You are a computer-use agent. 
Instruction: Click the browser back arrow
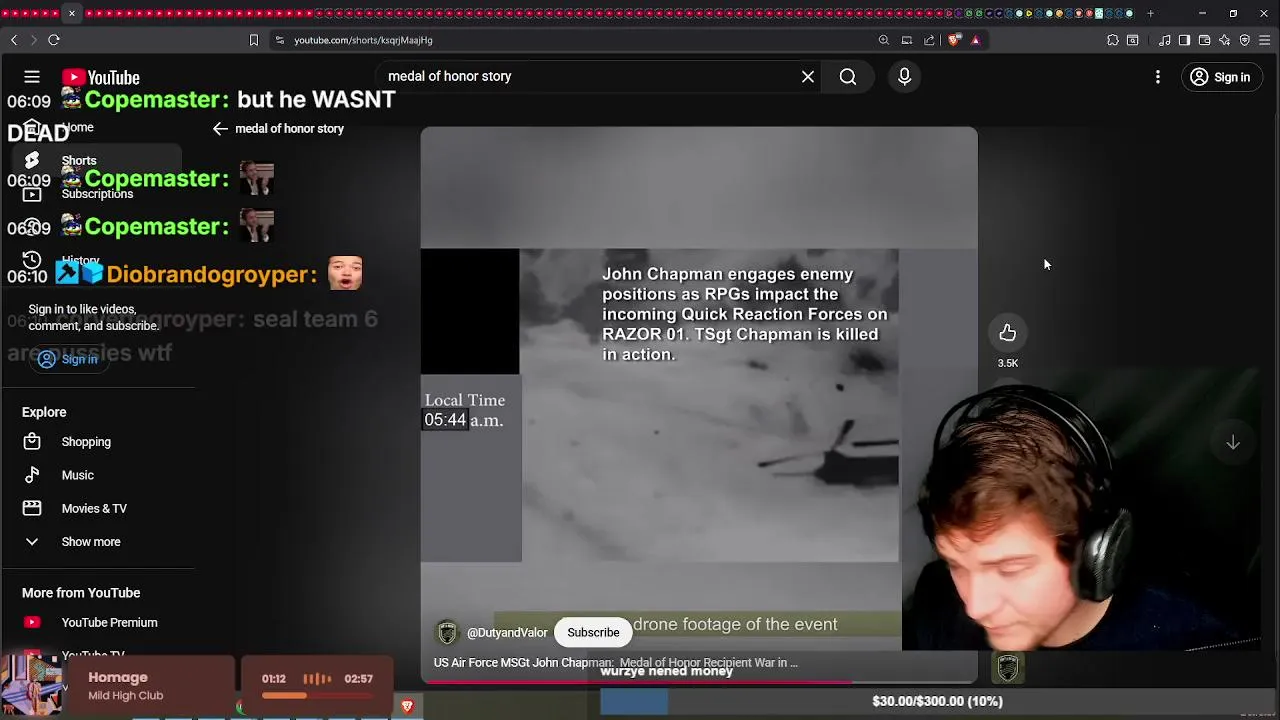click(x=14, y=40)
